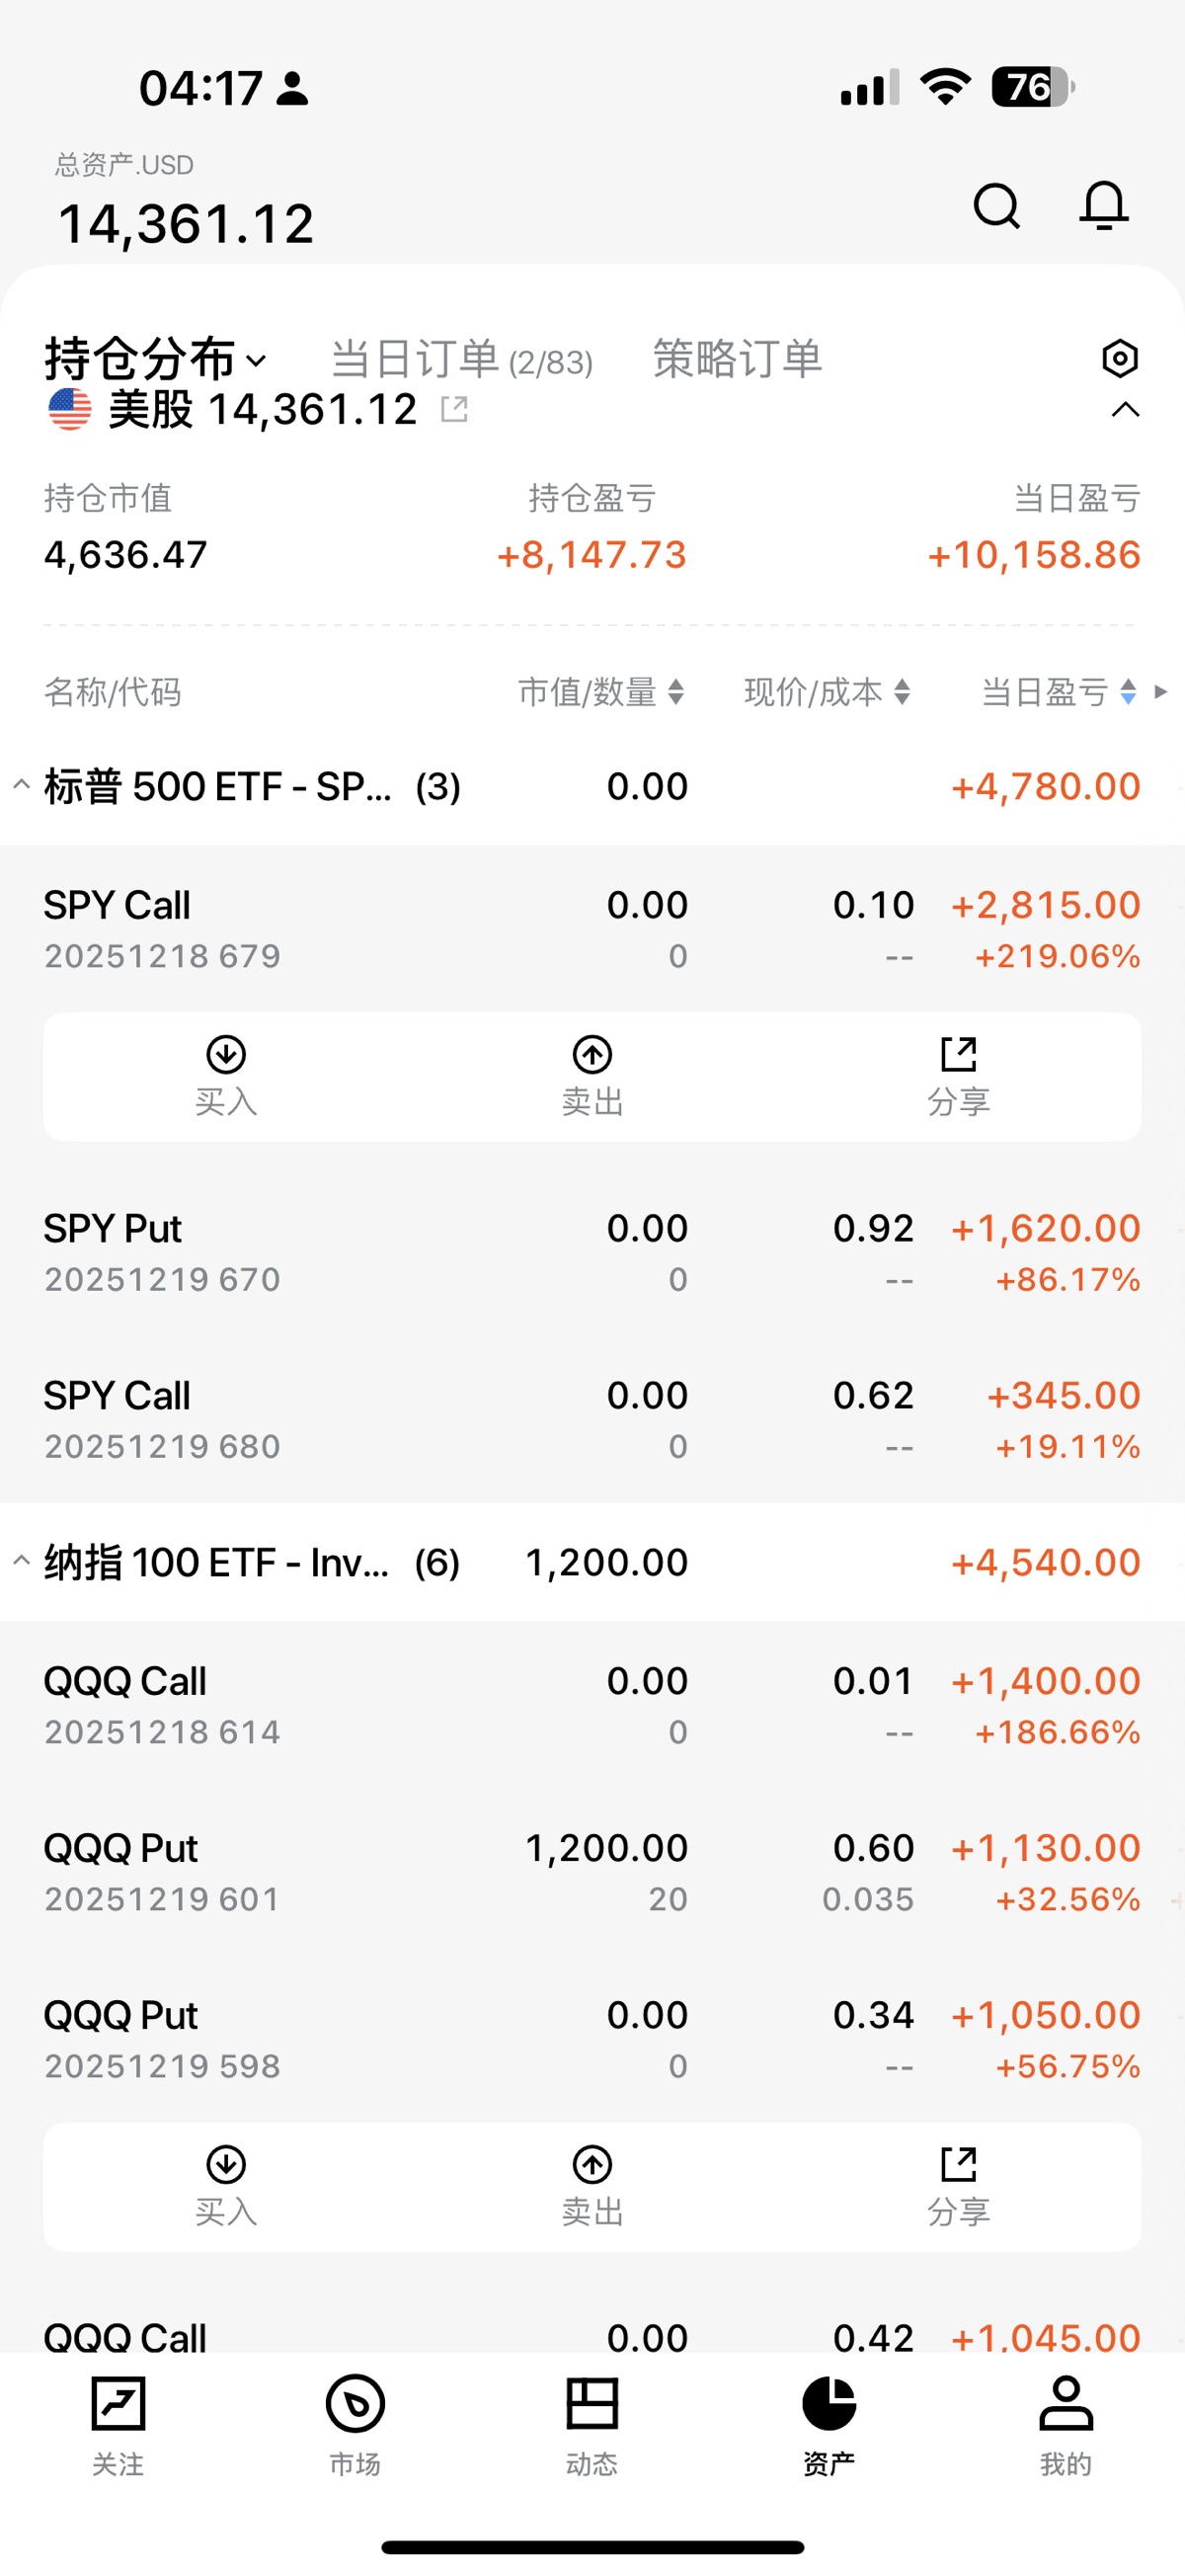
Task: Tap 分享 under SPY Call 679
Action: [x=958, y=1076]
